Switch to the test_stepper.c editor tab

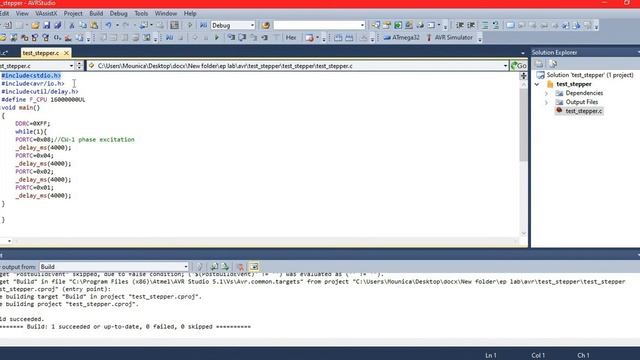(x=41, y=53)
